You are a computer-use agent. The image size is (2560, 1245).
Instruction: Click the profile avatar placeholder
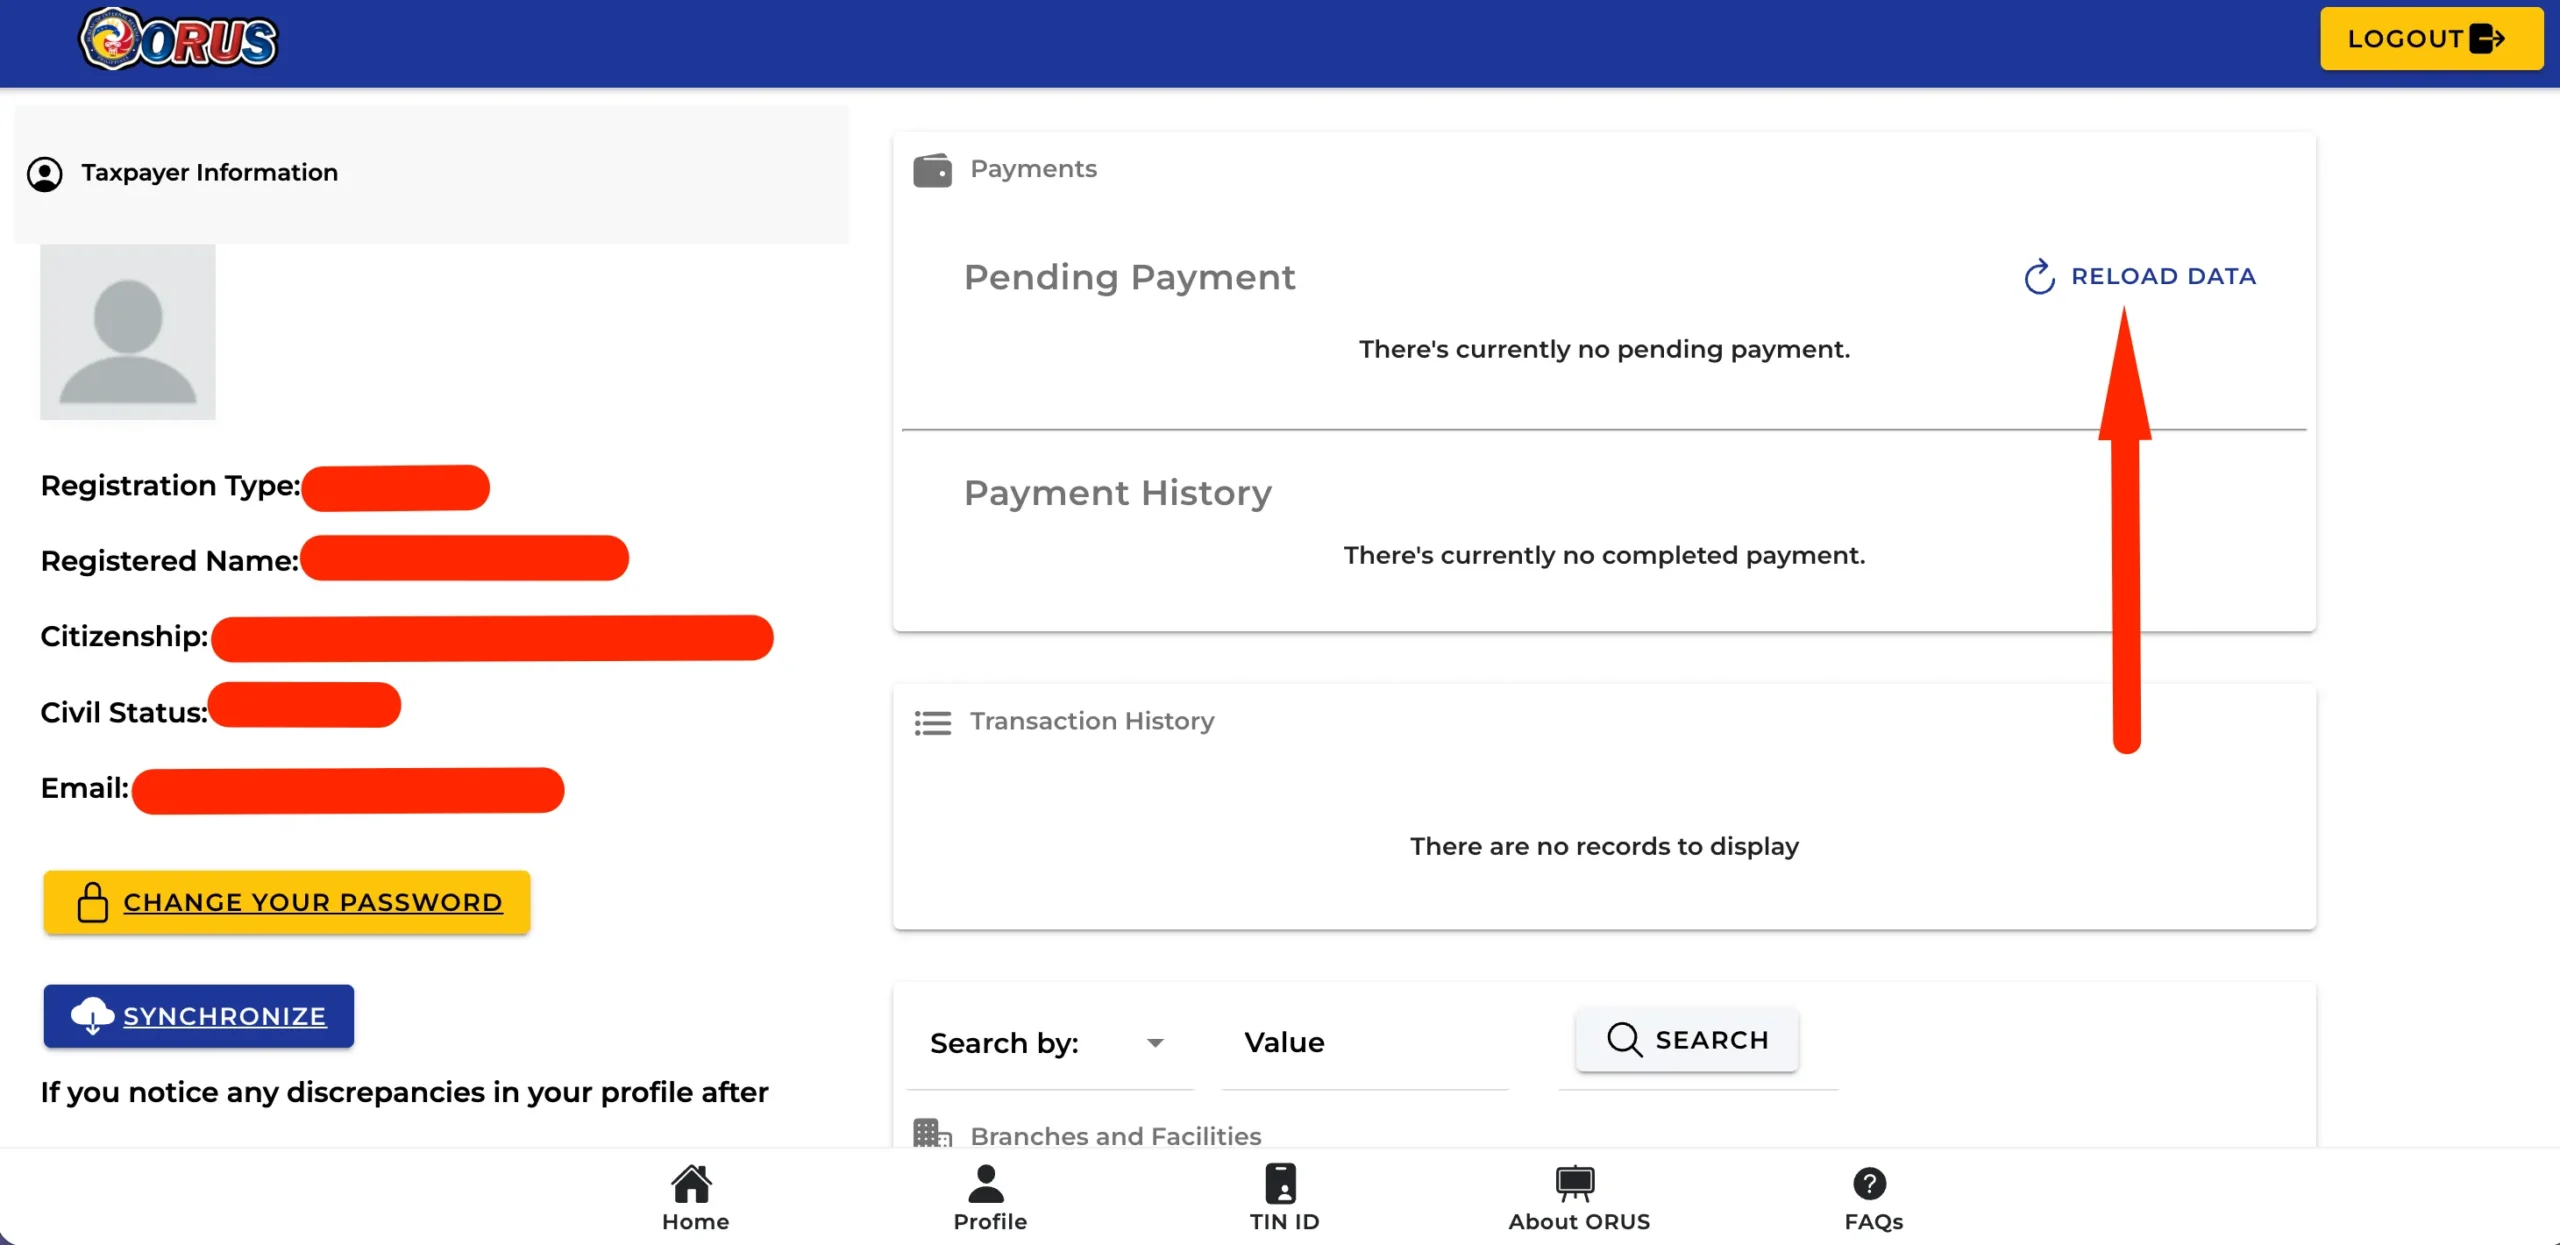(x=128, y=332)
